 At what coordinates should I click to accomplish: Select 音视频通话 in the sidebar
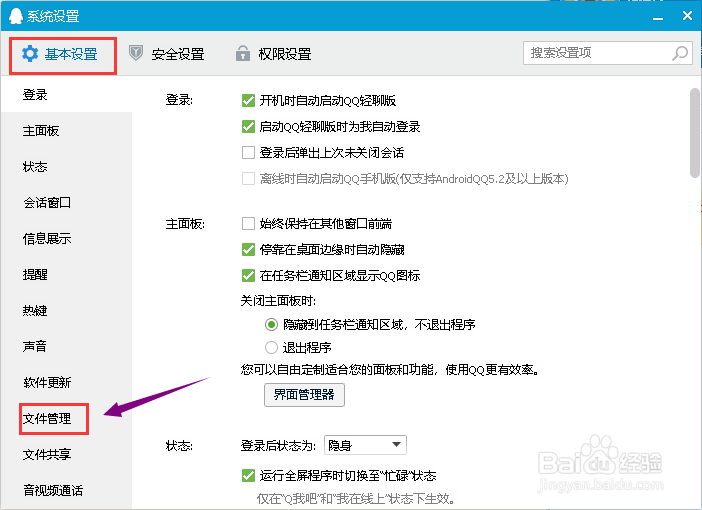coord(66,490)
